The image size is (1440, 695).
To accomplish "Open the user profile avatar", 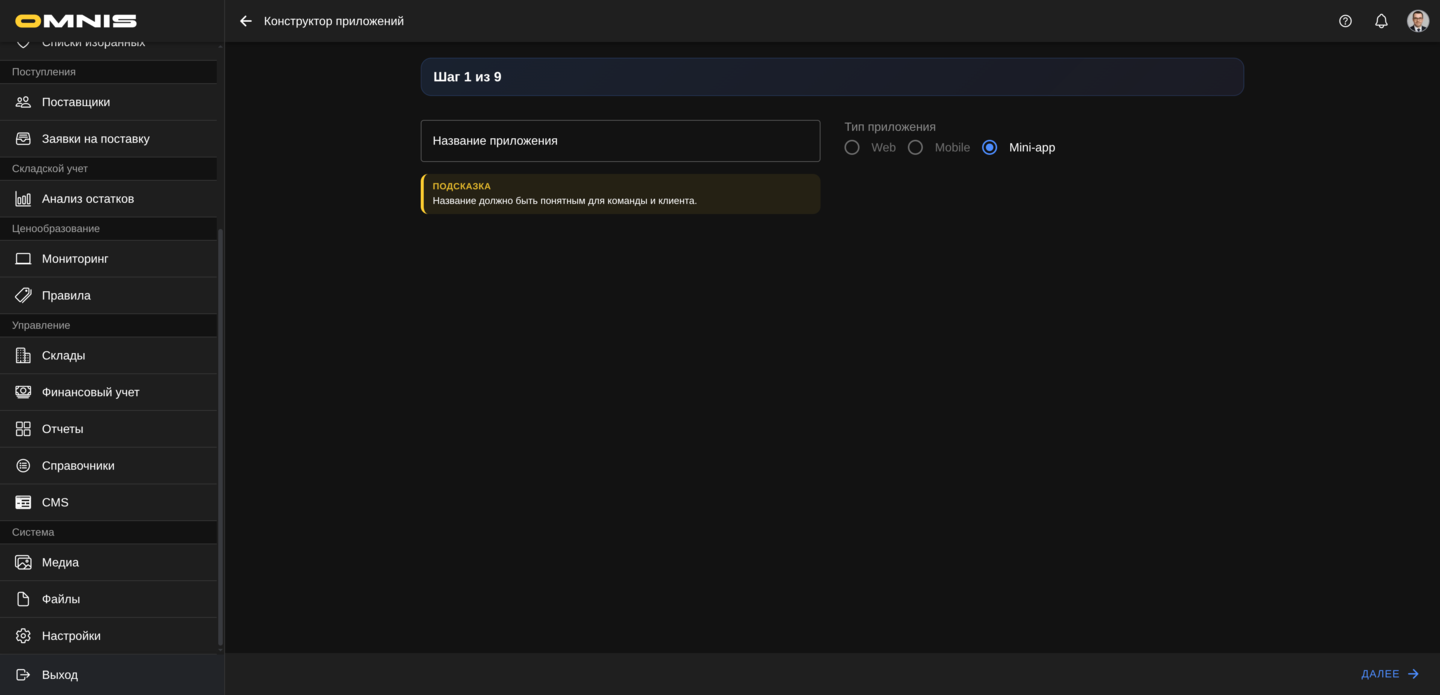I will [1417, 21].
